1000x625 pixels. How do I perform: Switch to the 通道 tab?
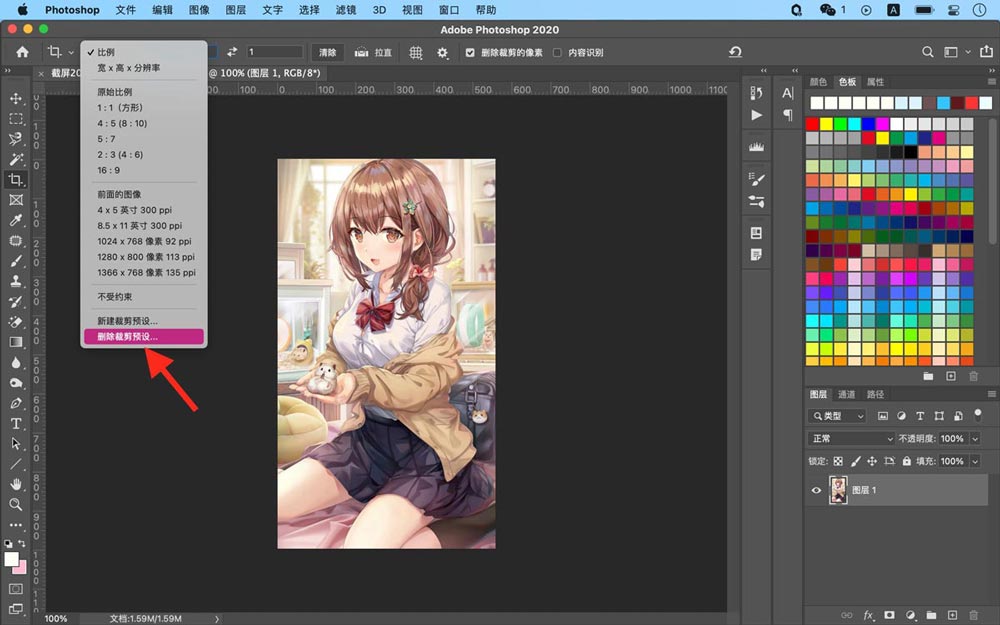[x=846, y=394]
